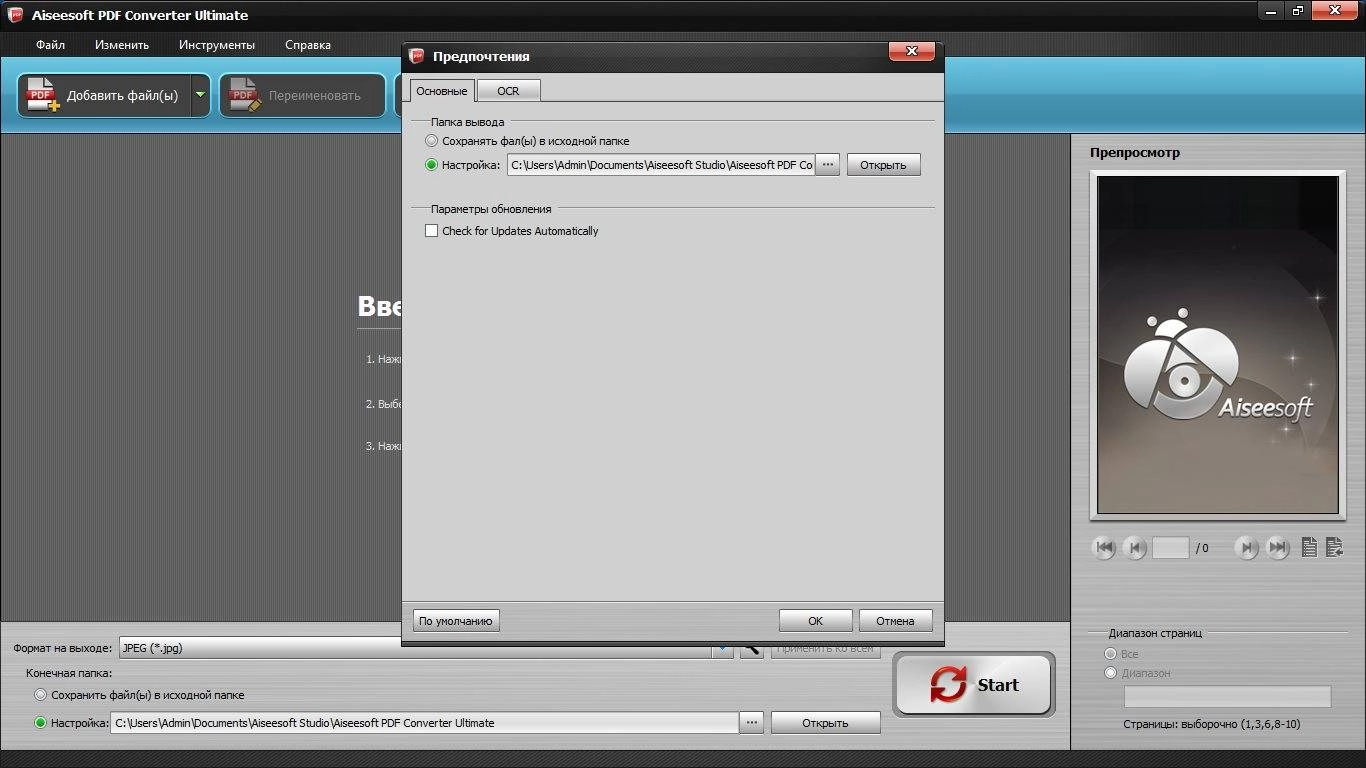Start the conversion
Image resolution: width=1366 pixels, height=768 pixels.
click(x=974, y=685)
